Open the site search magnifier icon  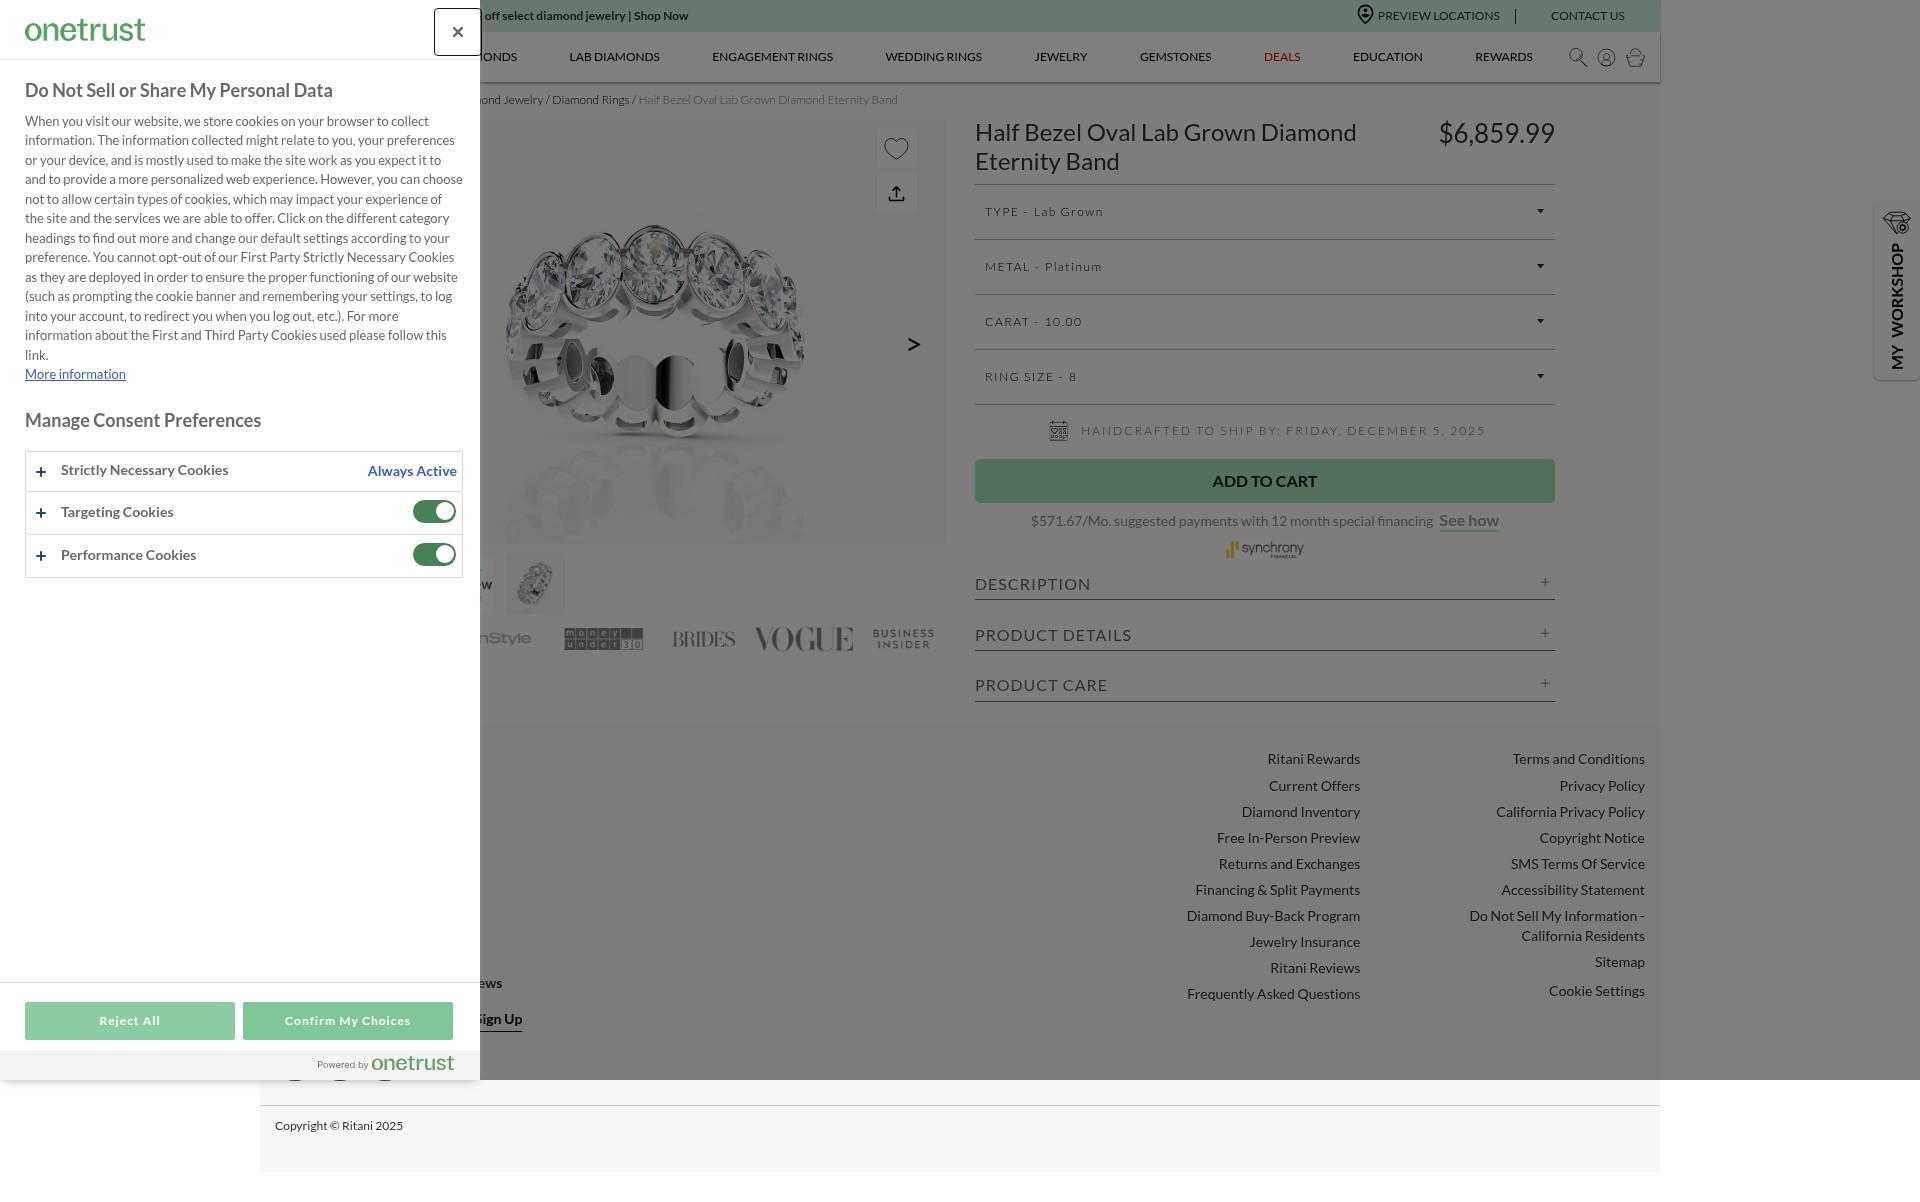pos(1577,58)
